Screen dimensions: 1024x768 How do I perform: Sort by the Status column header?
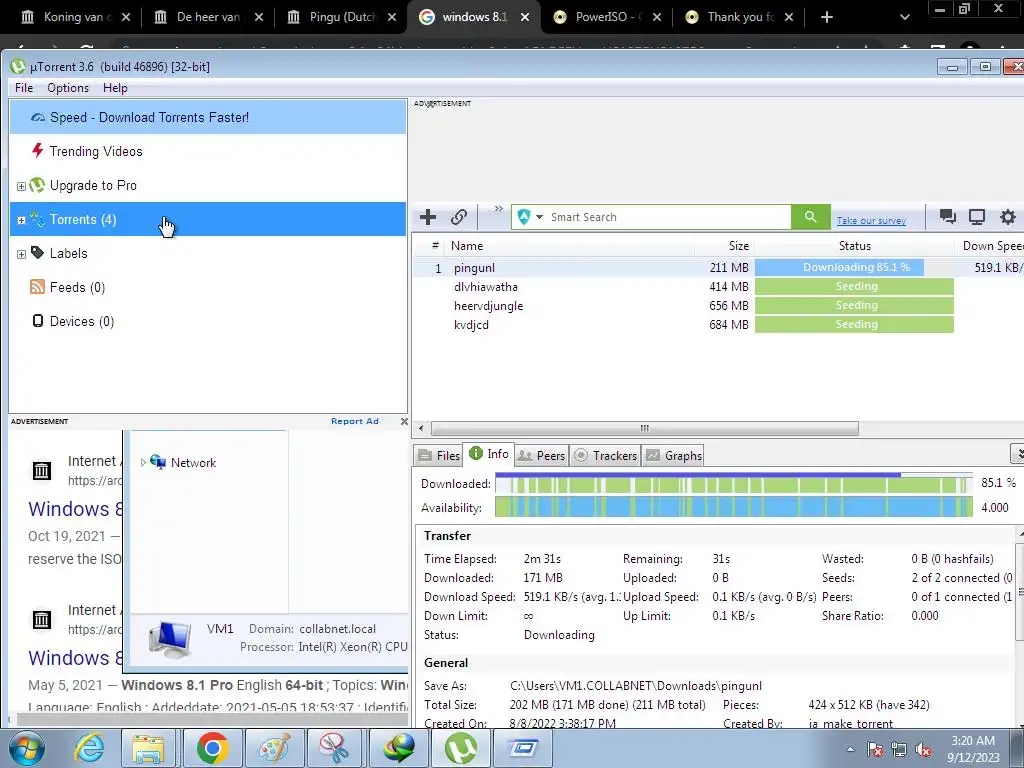pos(854,246)
